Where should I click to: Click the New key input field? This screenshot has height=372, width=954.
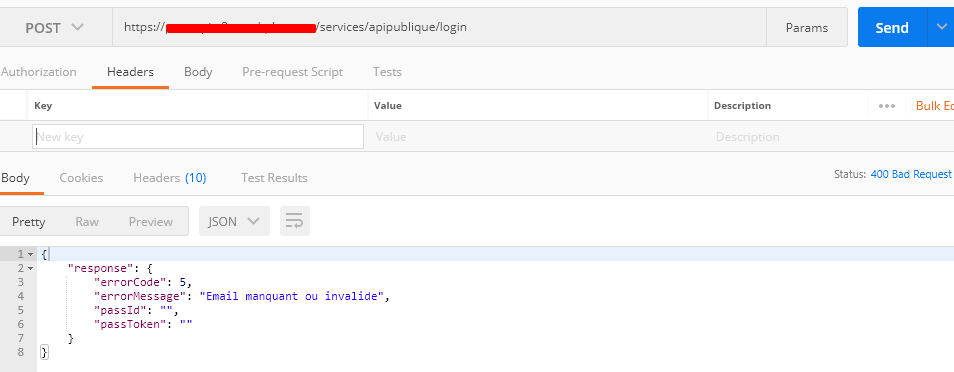click(198, 136)
